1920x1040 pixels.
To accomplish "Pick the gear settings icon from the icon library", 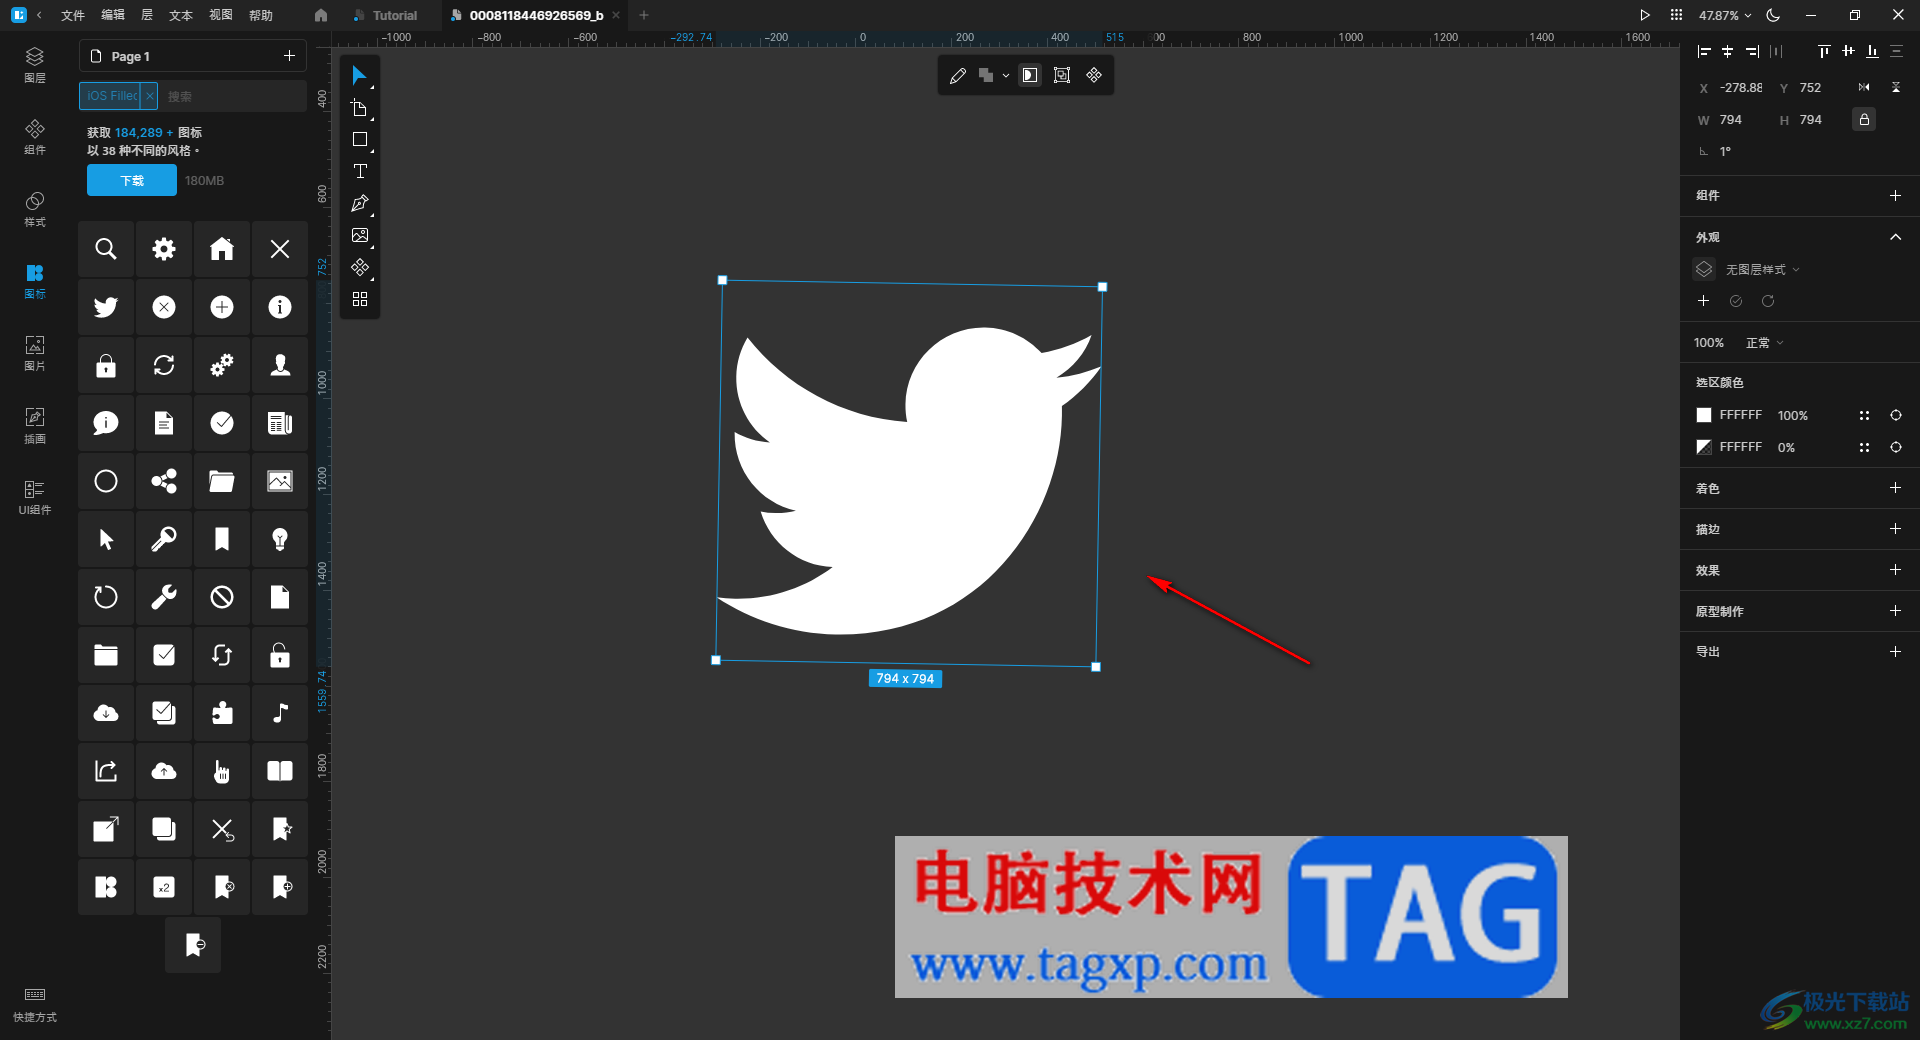I will pos(164,249).
